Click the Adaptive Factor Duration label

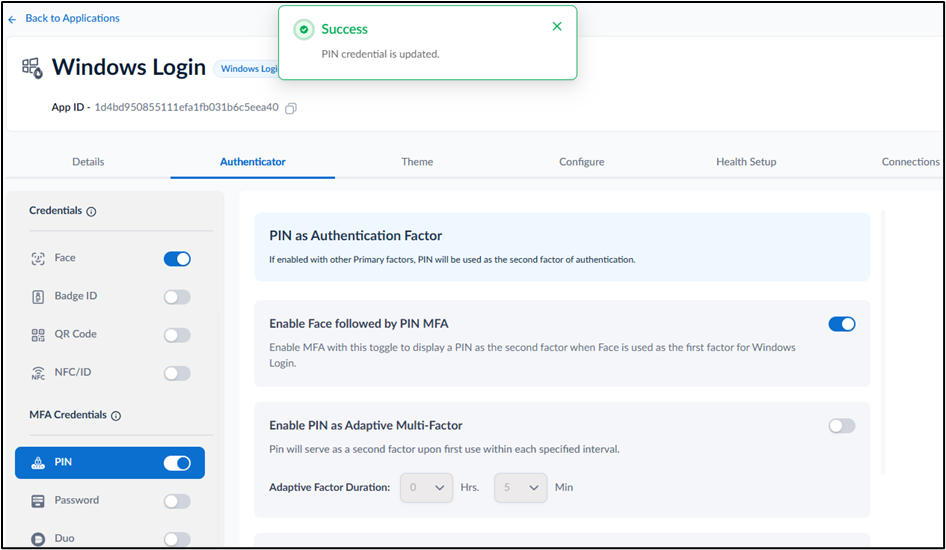[329, 487]
